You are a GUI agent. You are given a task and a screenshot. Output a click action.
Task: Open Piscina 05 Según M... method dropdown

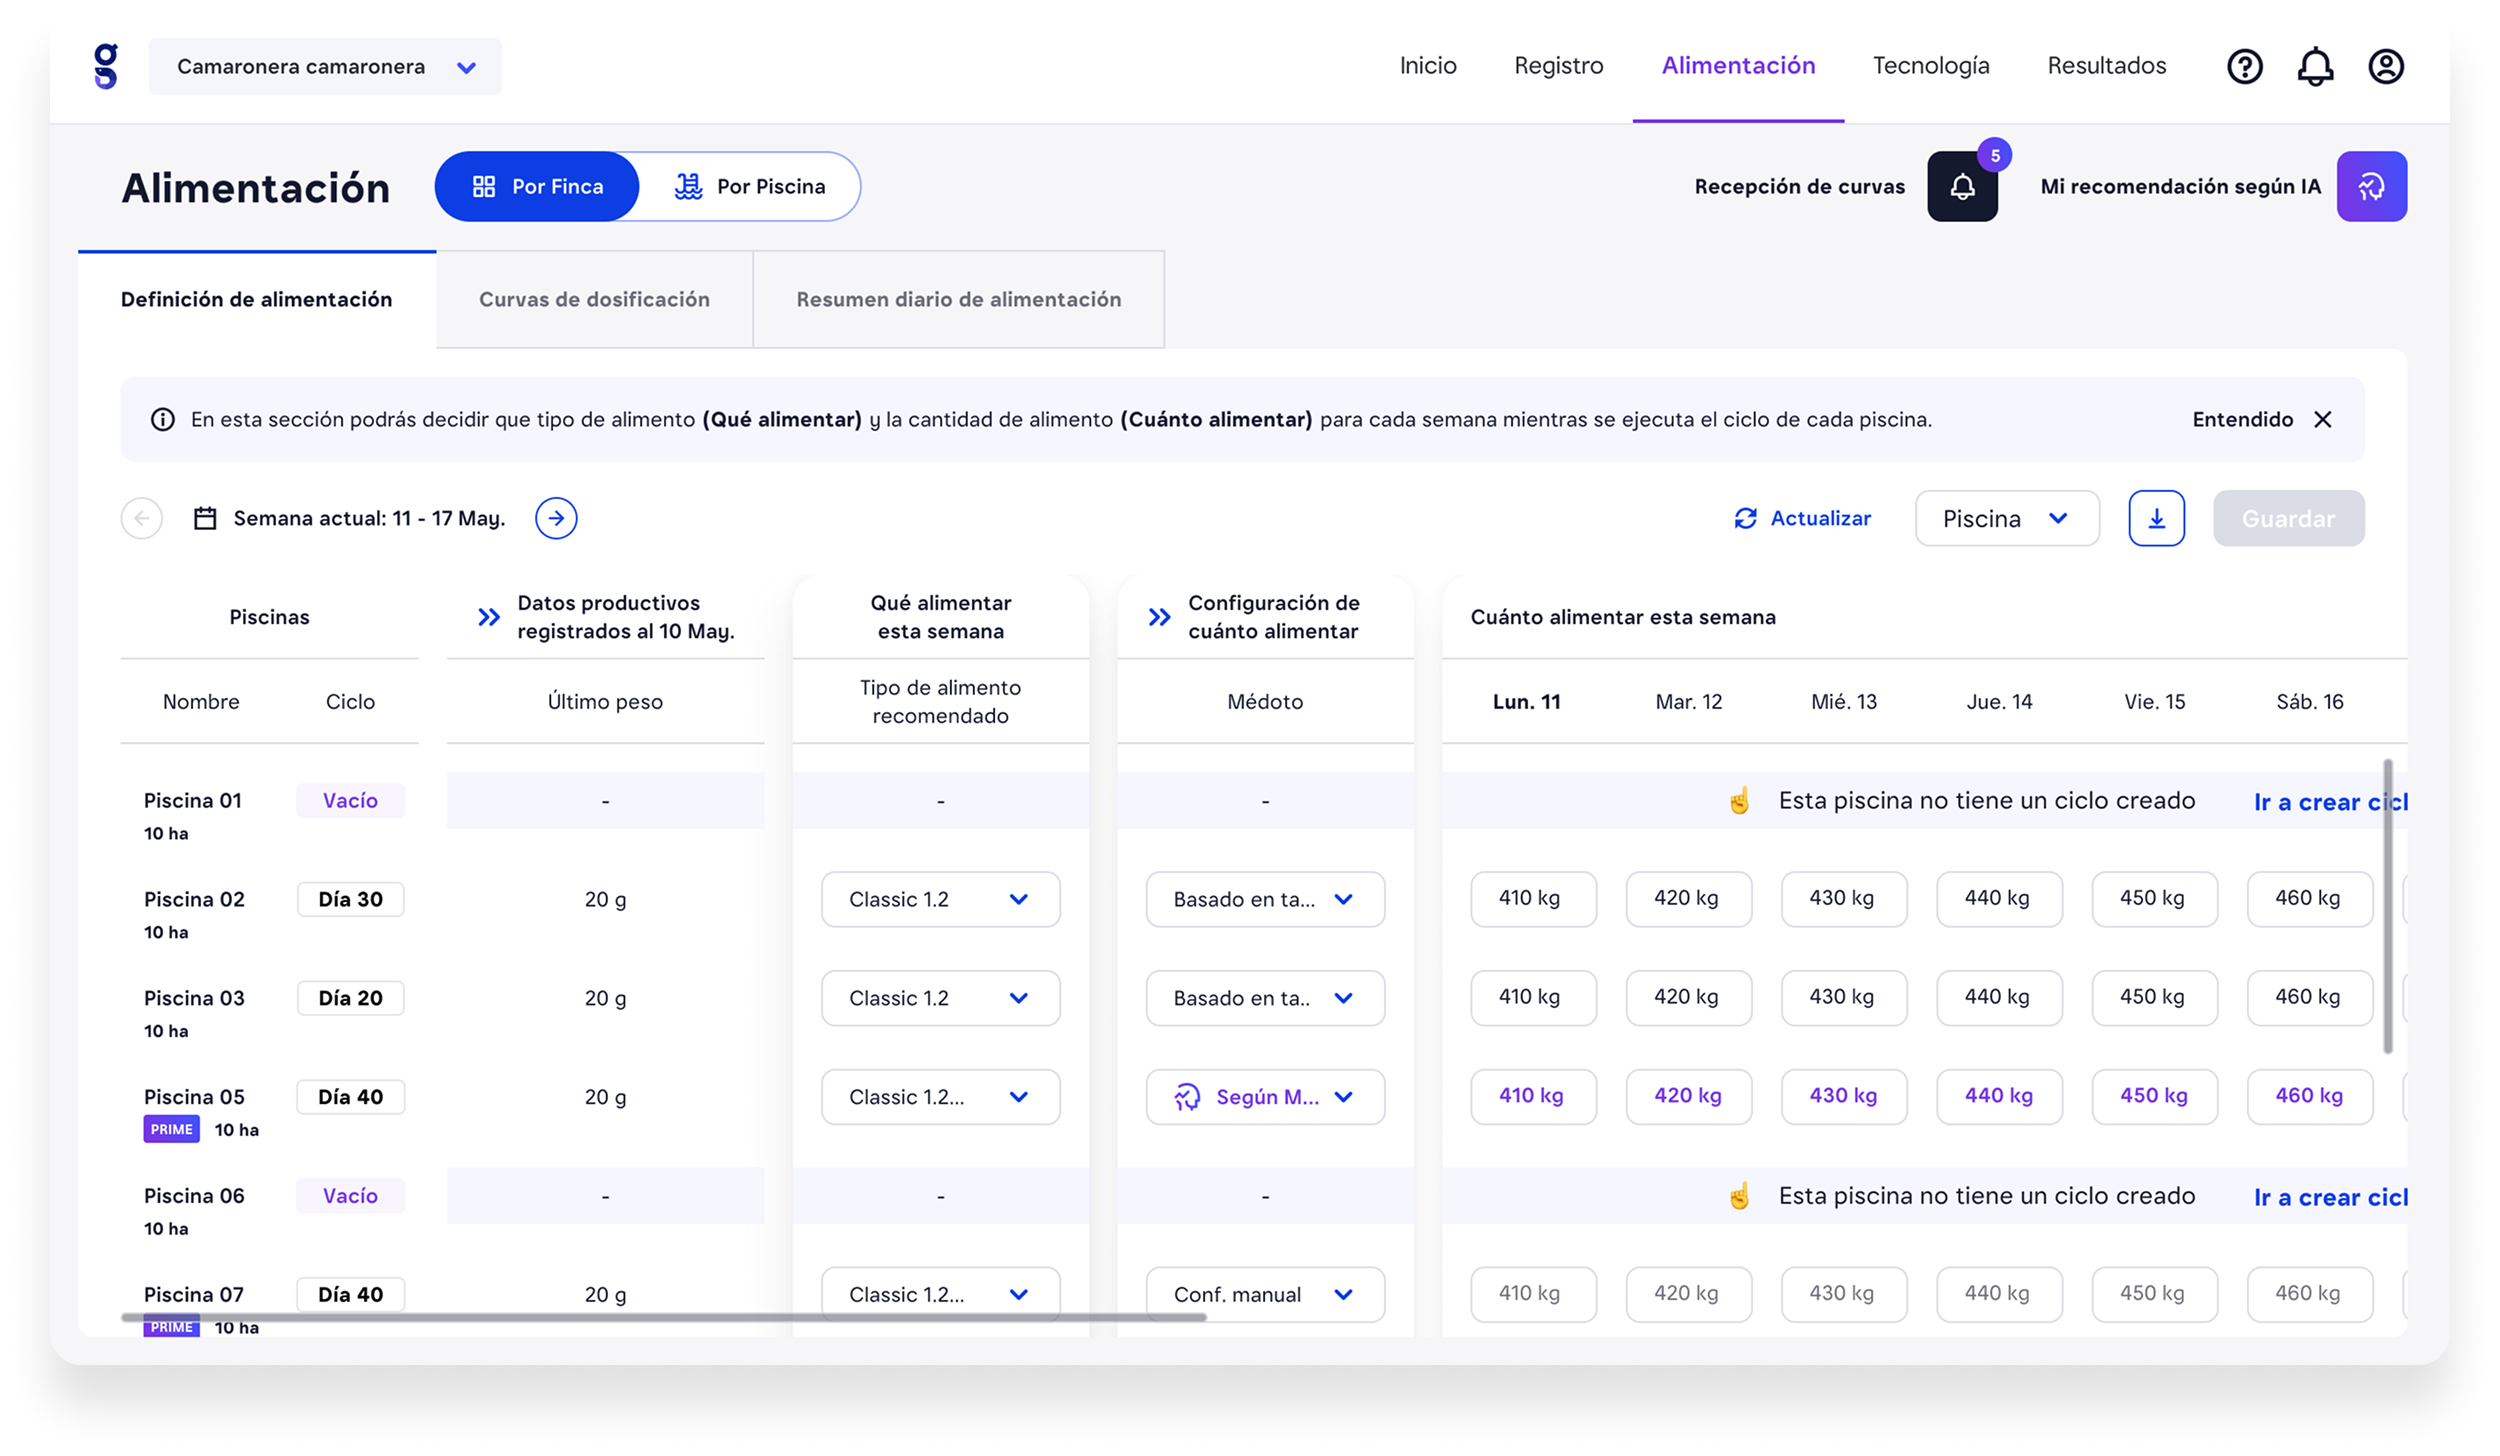point(1265,1097)
